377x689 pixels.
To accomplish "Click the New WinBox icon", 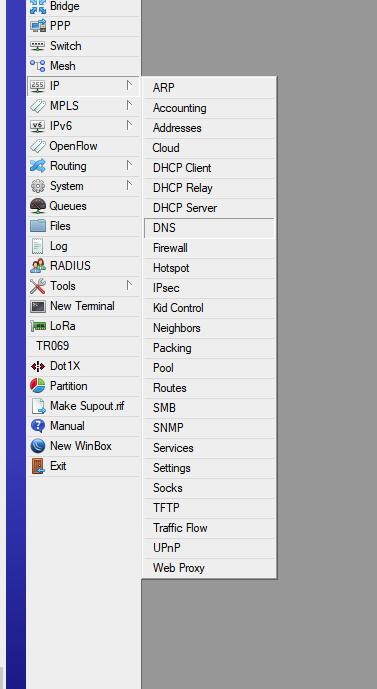I will pyautogui.click(x=38, y=446).
